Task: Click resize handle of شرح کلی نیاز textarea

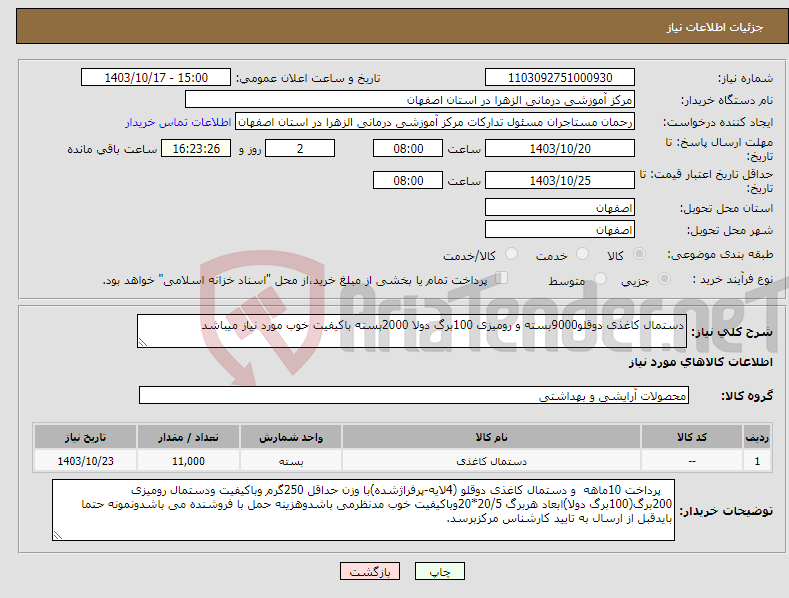Action: pos(142,342)
